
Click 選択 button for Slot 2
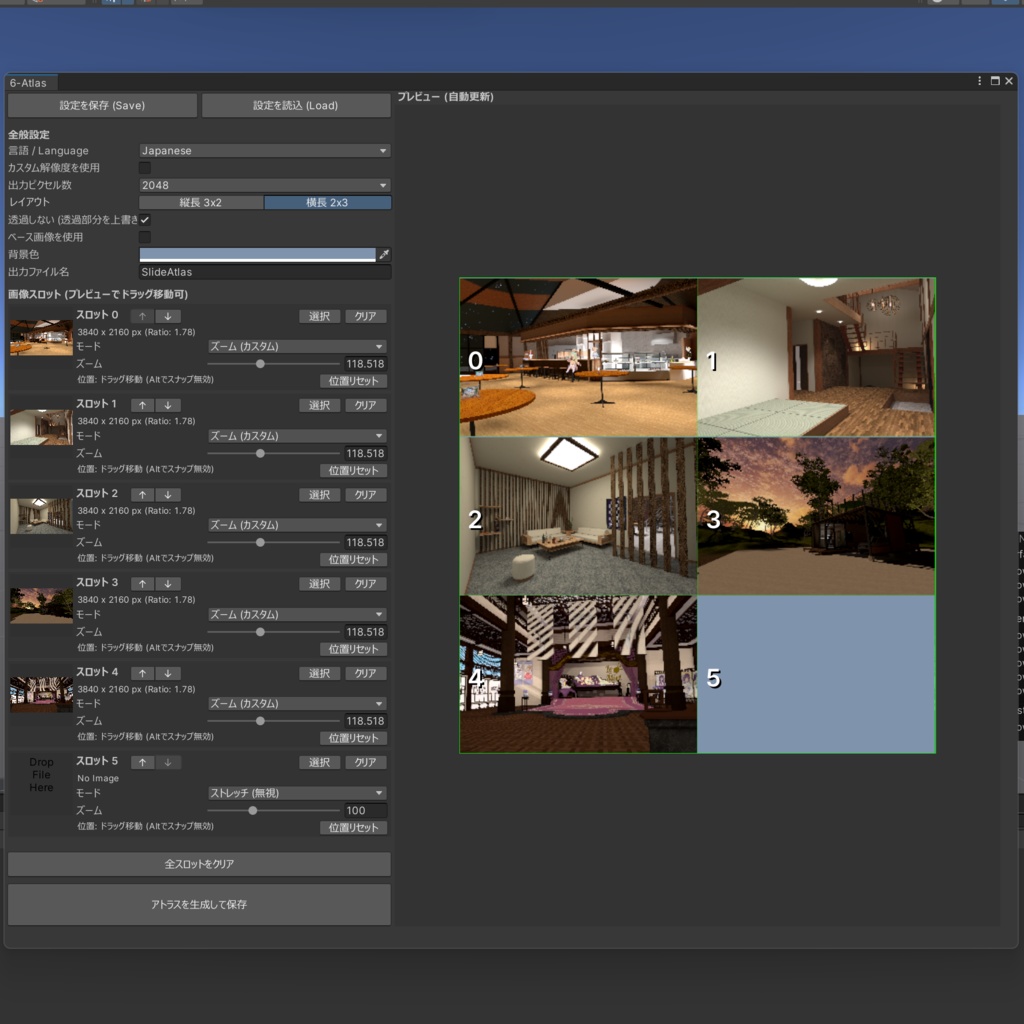pyautogui.click(x=319, y=495)
